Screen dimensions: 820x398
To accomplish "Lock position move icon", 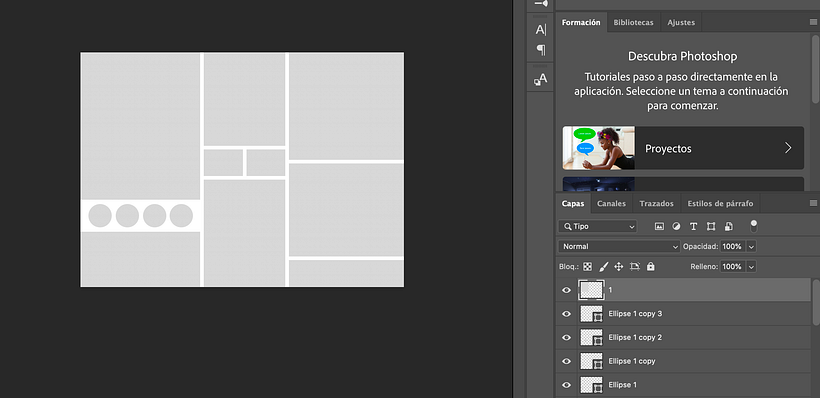I will point(619,267).
